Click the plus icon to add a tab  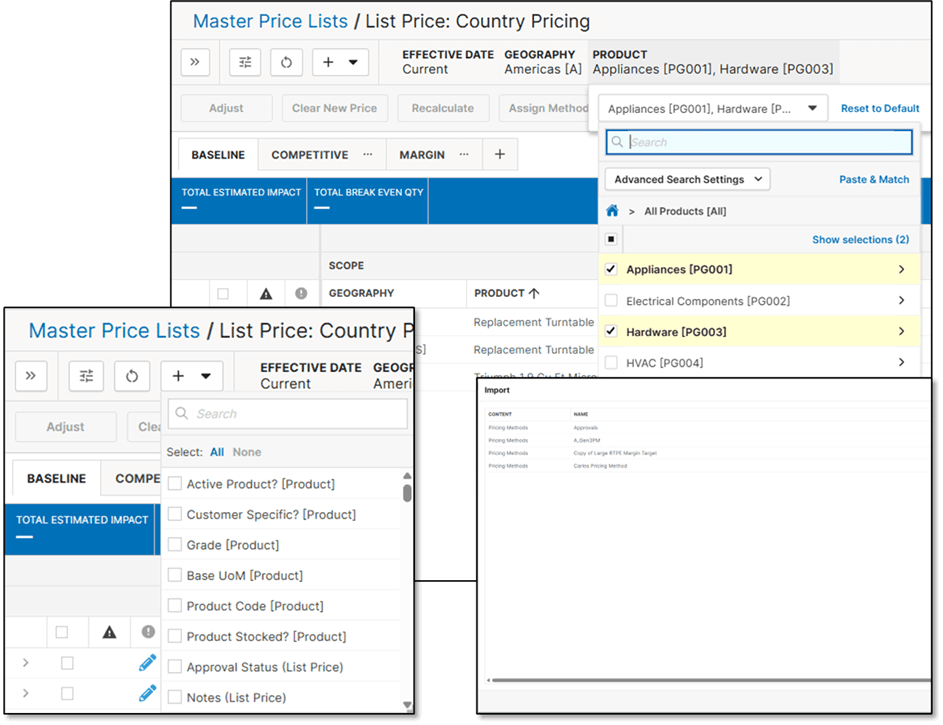tap(499, 154)
